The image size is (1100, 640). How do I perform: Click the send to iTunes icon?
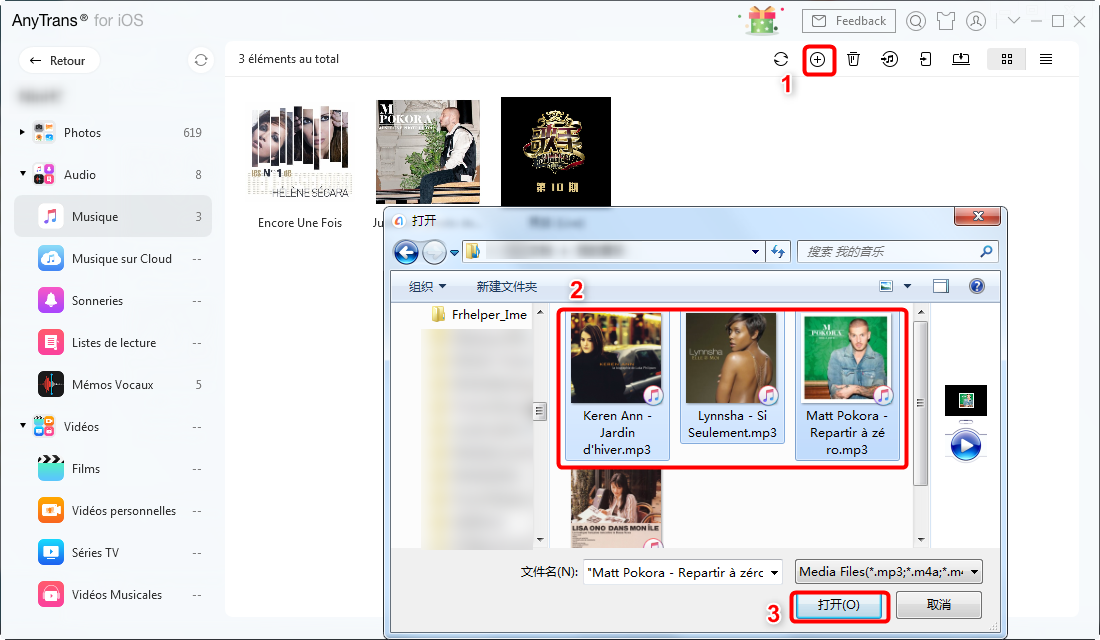coord(890,60)
